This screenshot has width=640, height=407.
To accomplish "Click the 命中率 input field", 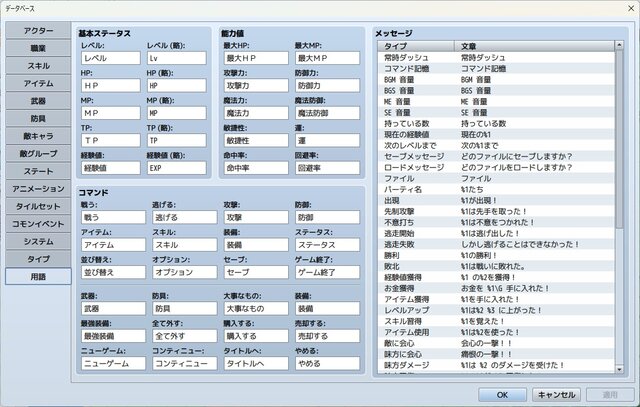I will click(x=256, y=168).
